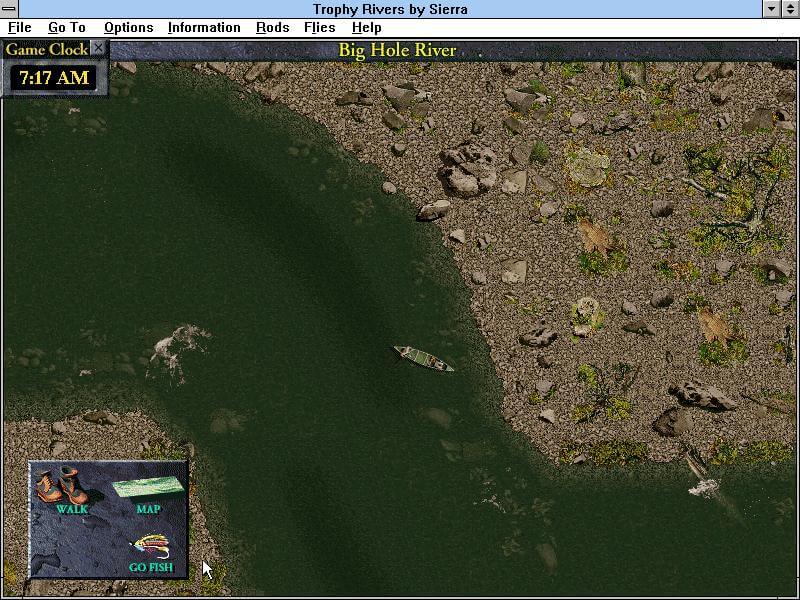The image size is (800, 600).
Task: Click the minimize arrow in title bar
Action: tap(771, 9)
